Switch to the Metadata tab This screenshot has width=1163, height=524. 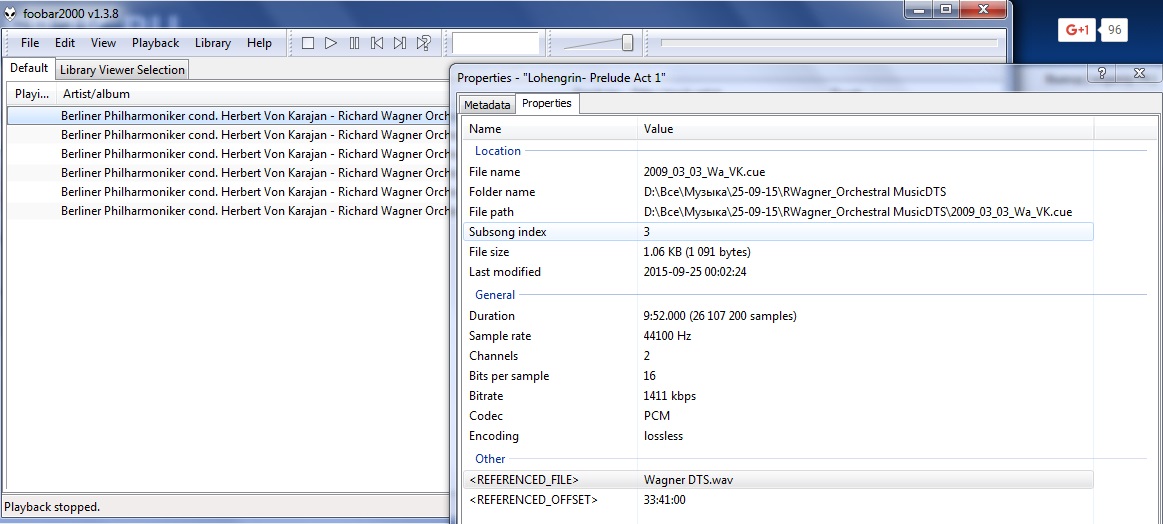487,105
